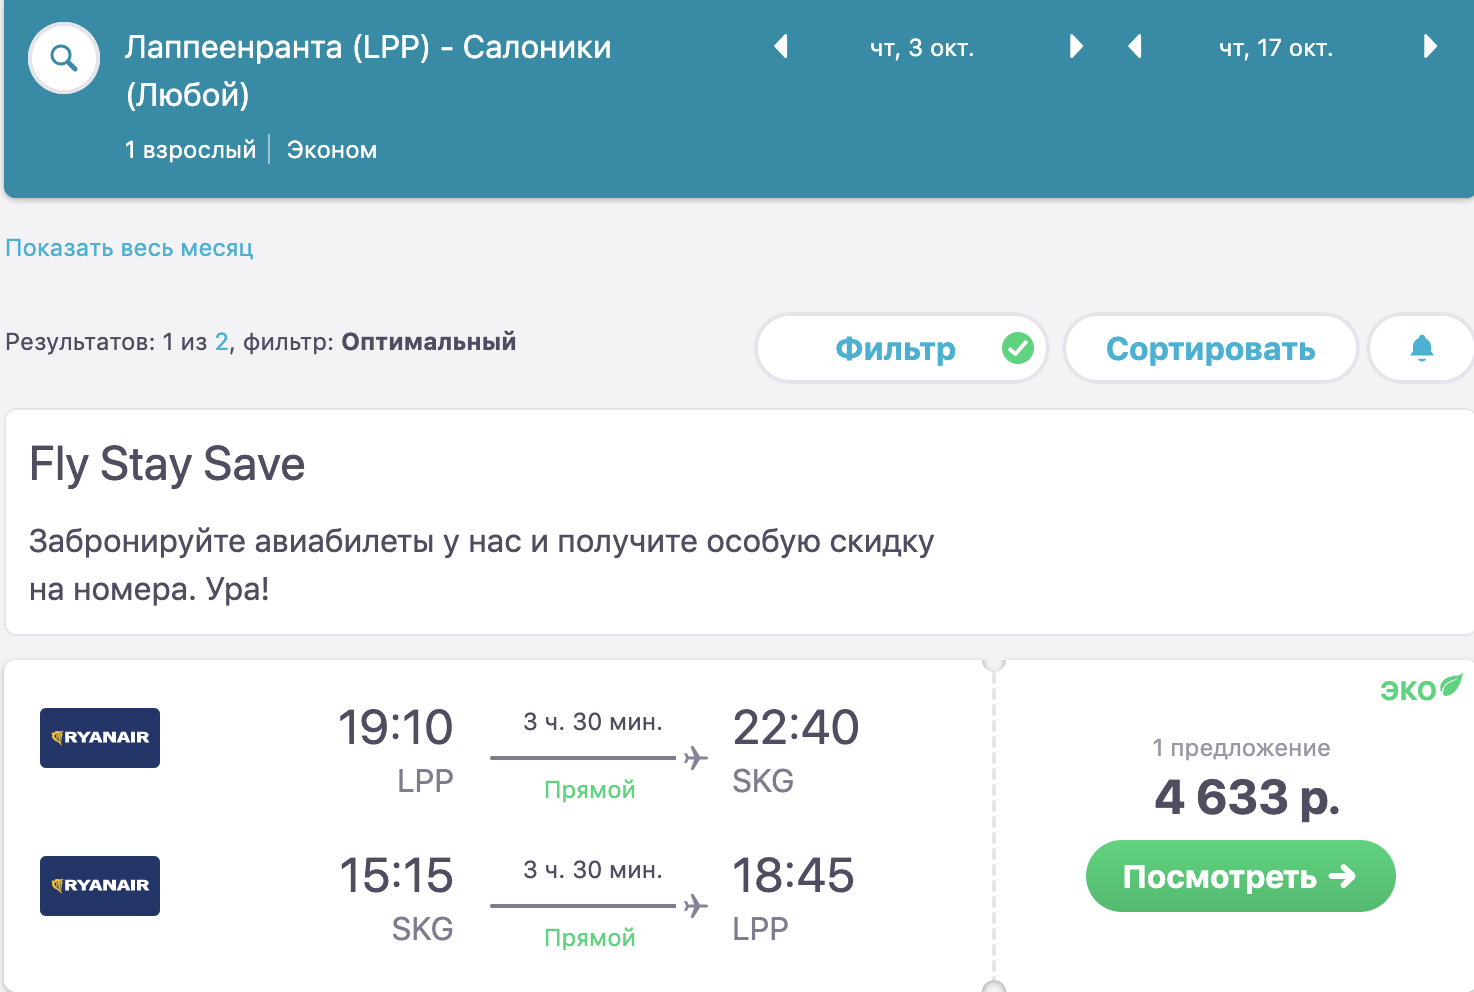This screenshot has height=992, width=1474.
Task: Open Показать весь месяц link
Action: click(129, 248)
